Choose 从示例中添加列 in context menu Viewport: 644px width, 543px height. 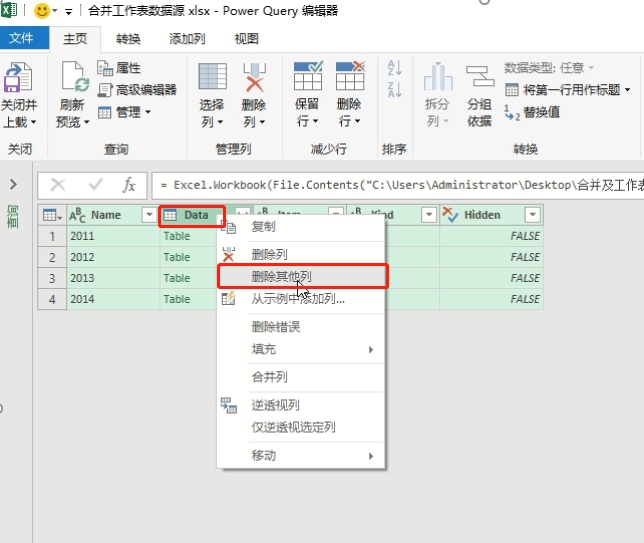pos(301,299)
